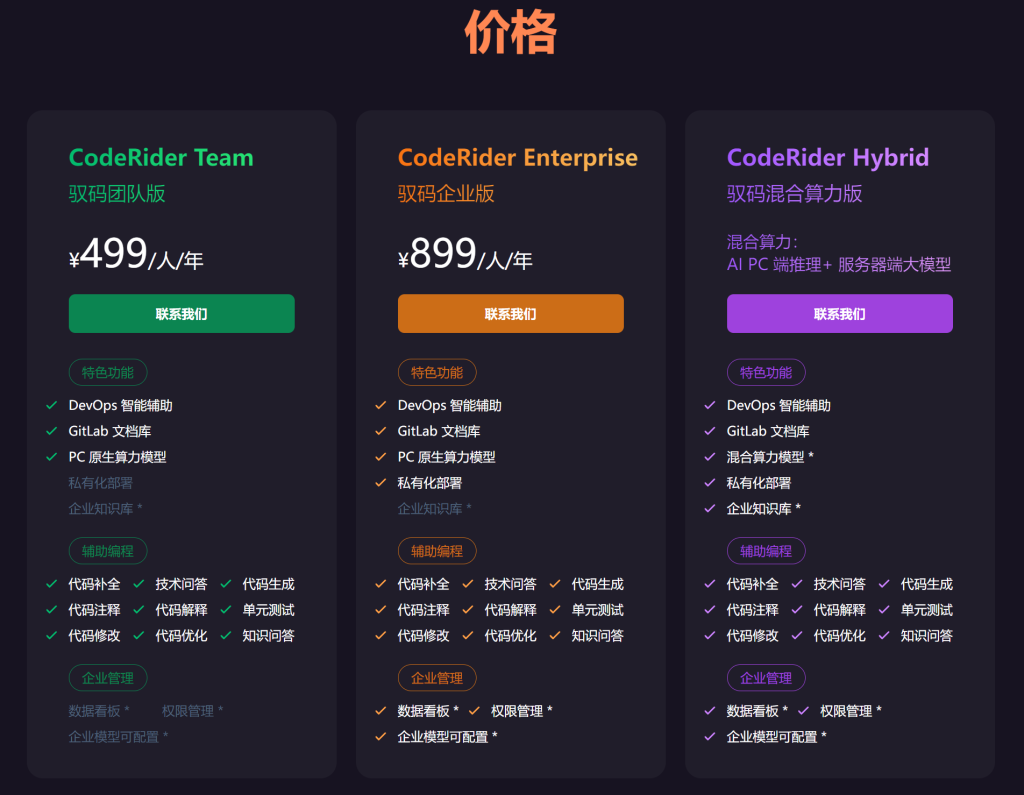Click disabled 私有化部署 in Team card

tap(101, 483)
